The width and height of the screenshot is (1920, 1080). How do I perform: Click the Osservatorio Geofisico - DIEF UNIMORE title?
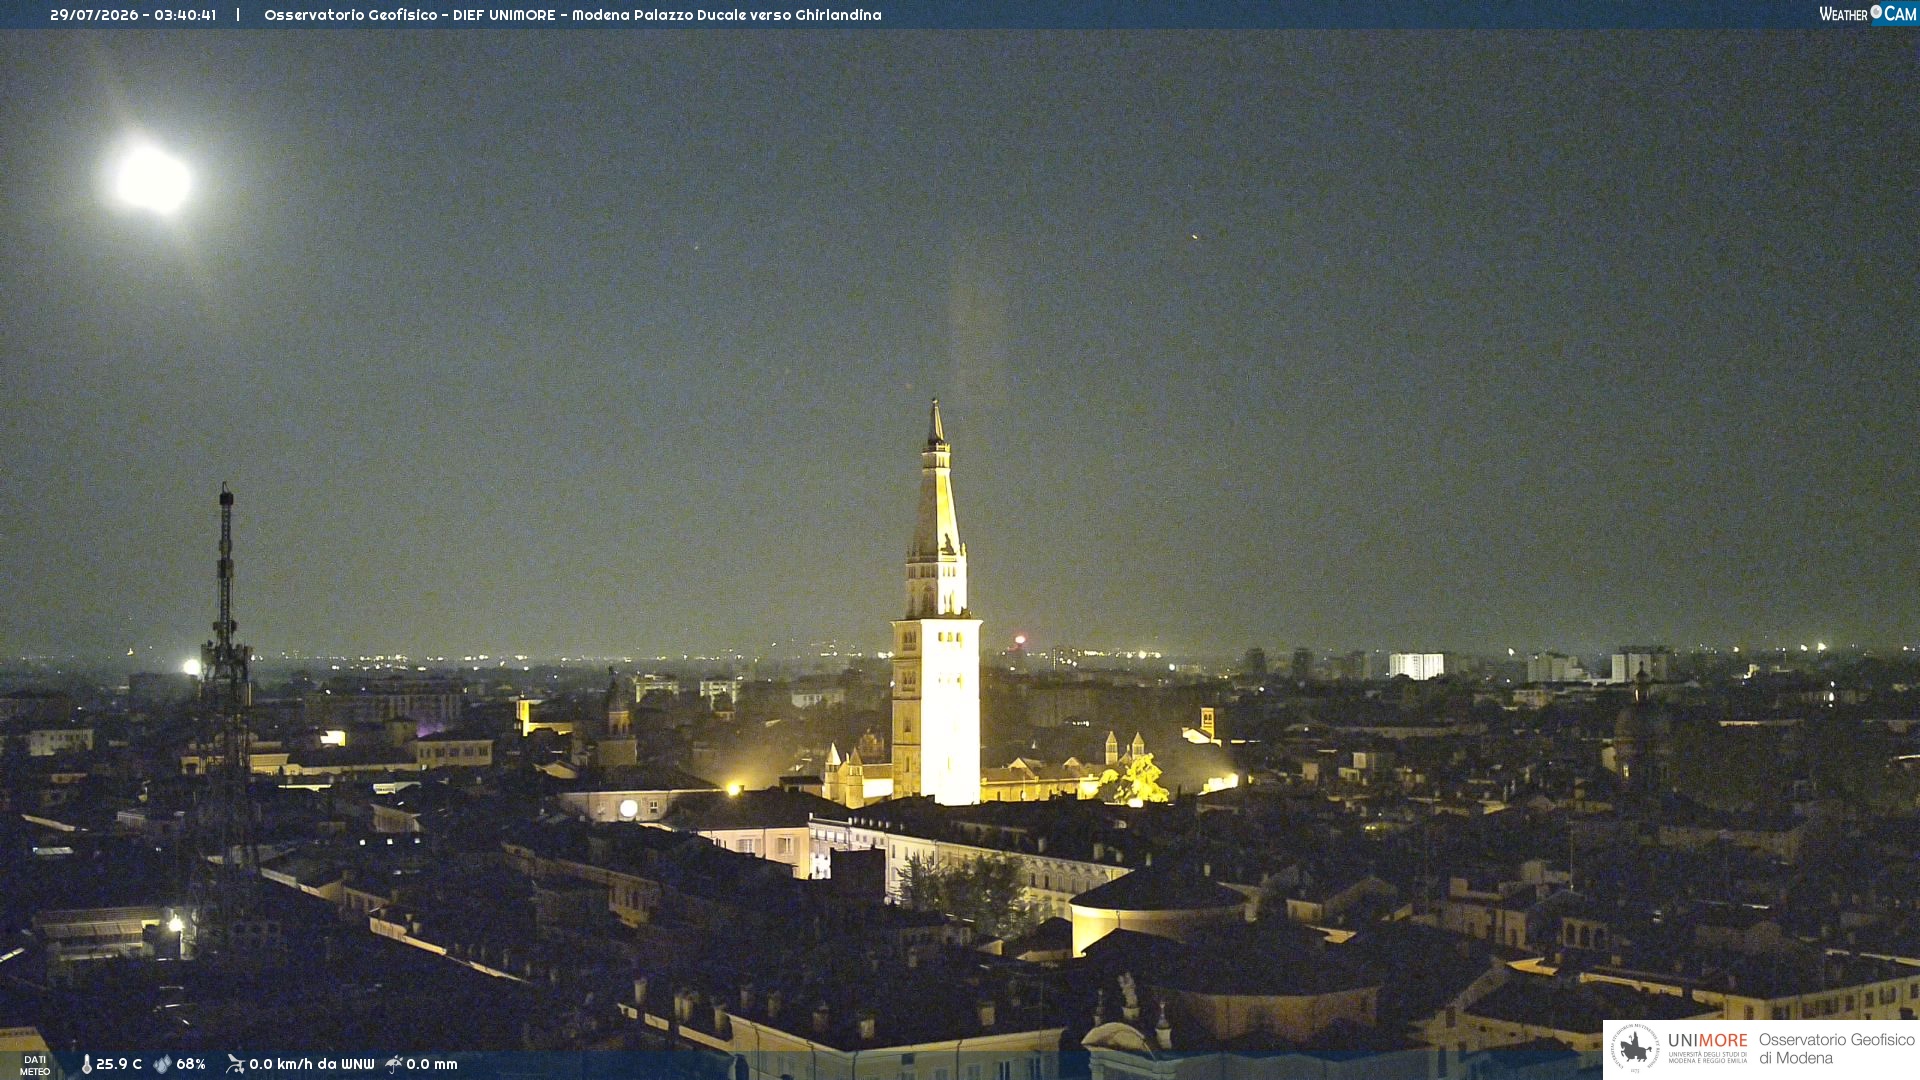tap(572, 15)
